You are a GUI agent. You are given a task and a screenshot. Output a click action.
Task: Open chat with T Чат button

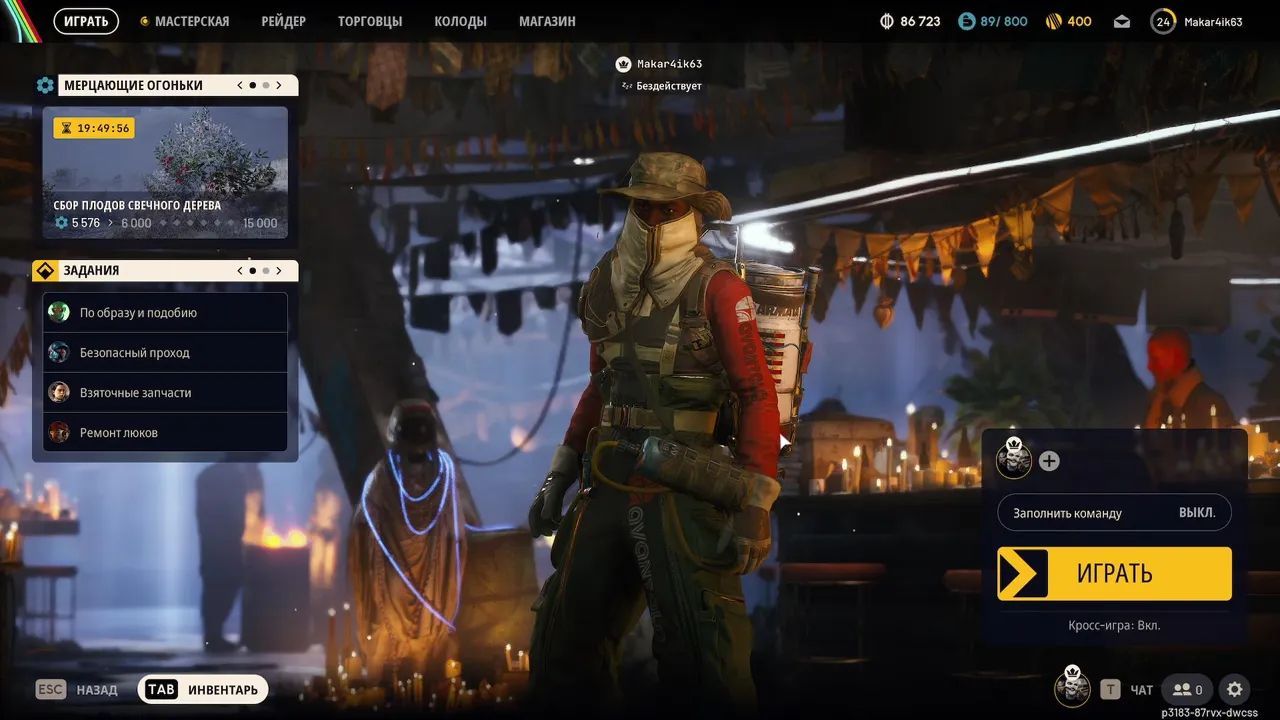point(1127,689)
